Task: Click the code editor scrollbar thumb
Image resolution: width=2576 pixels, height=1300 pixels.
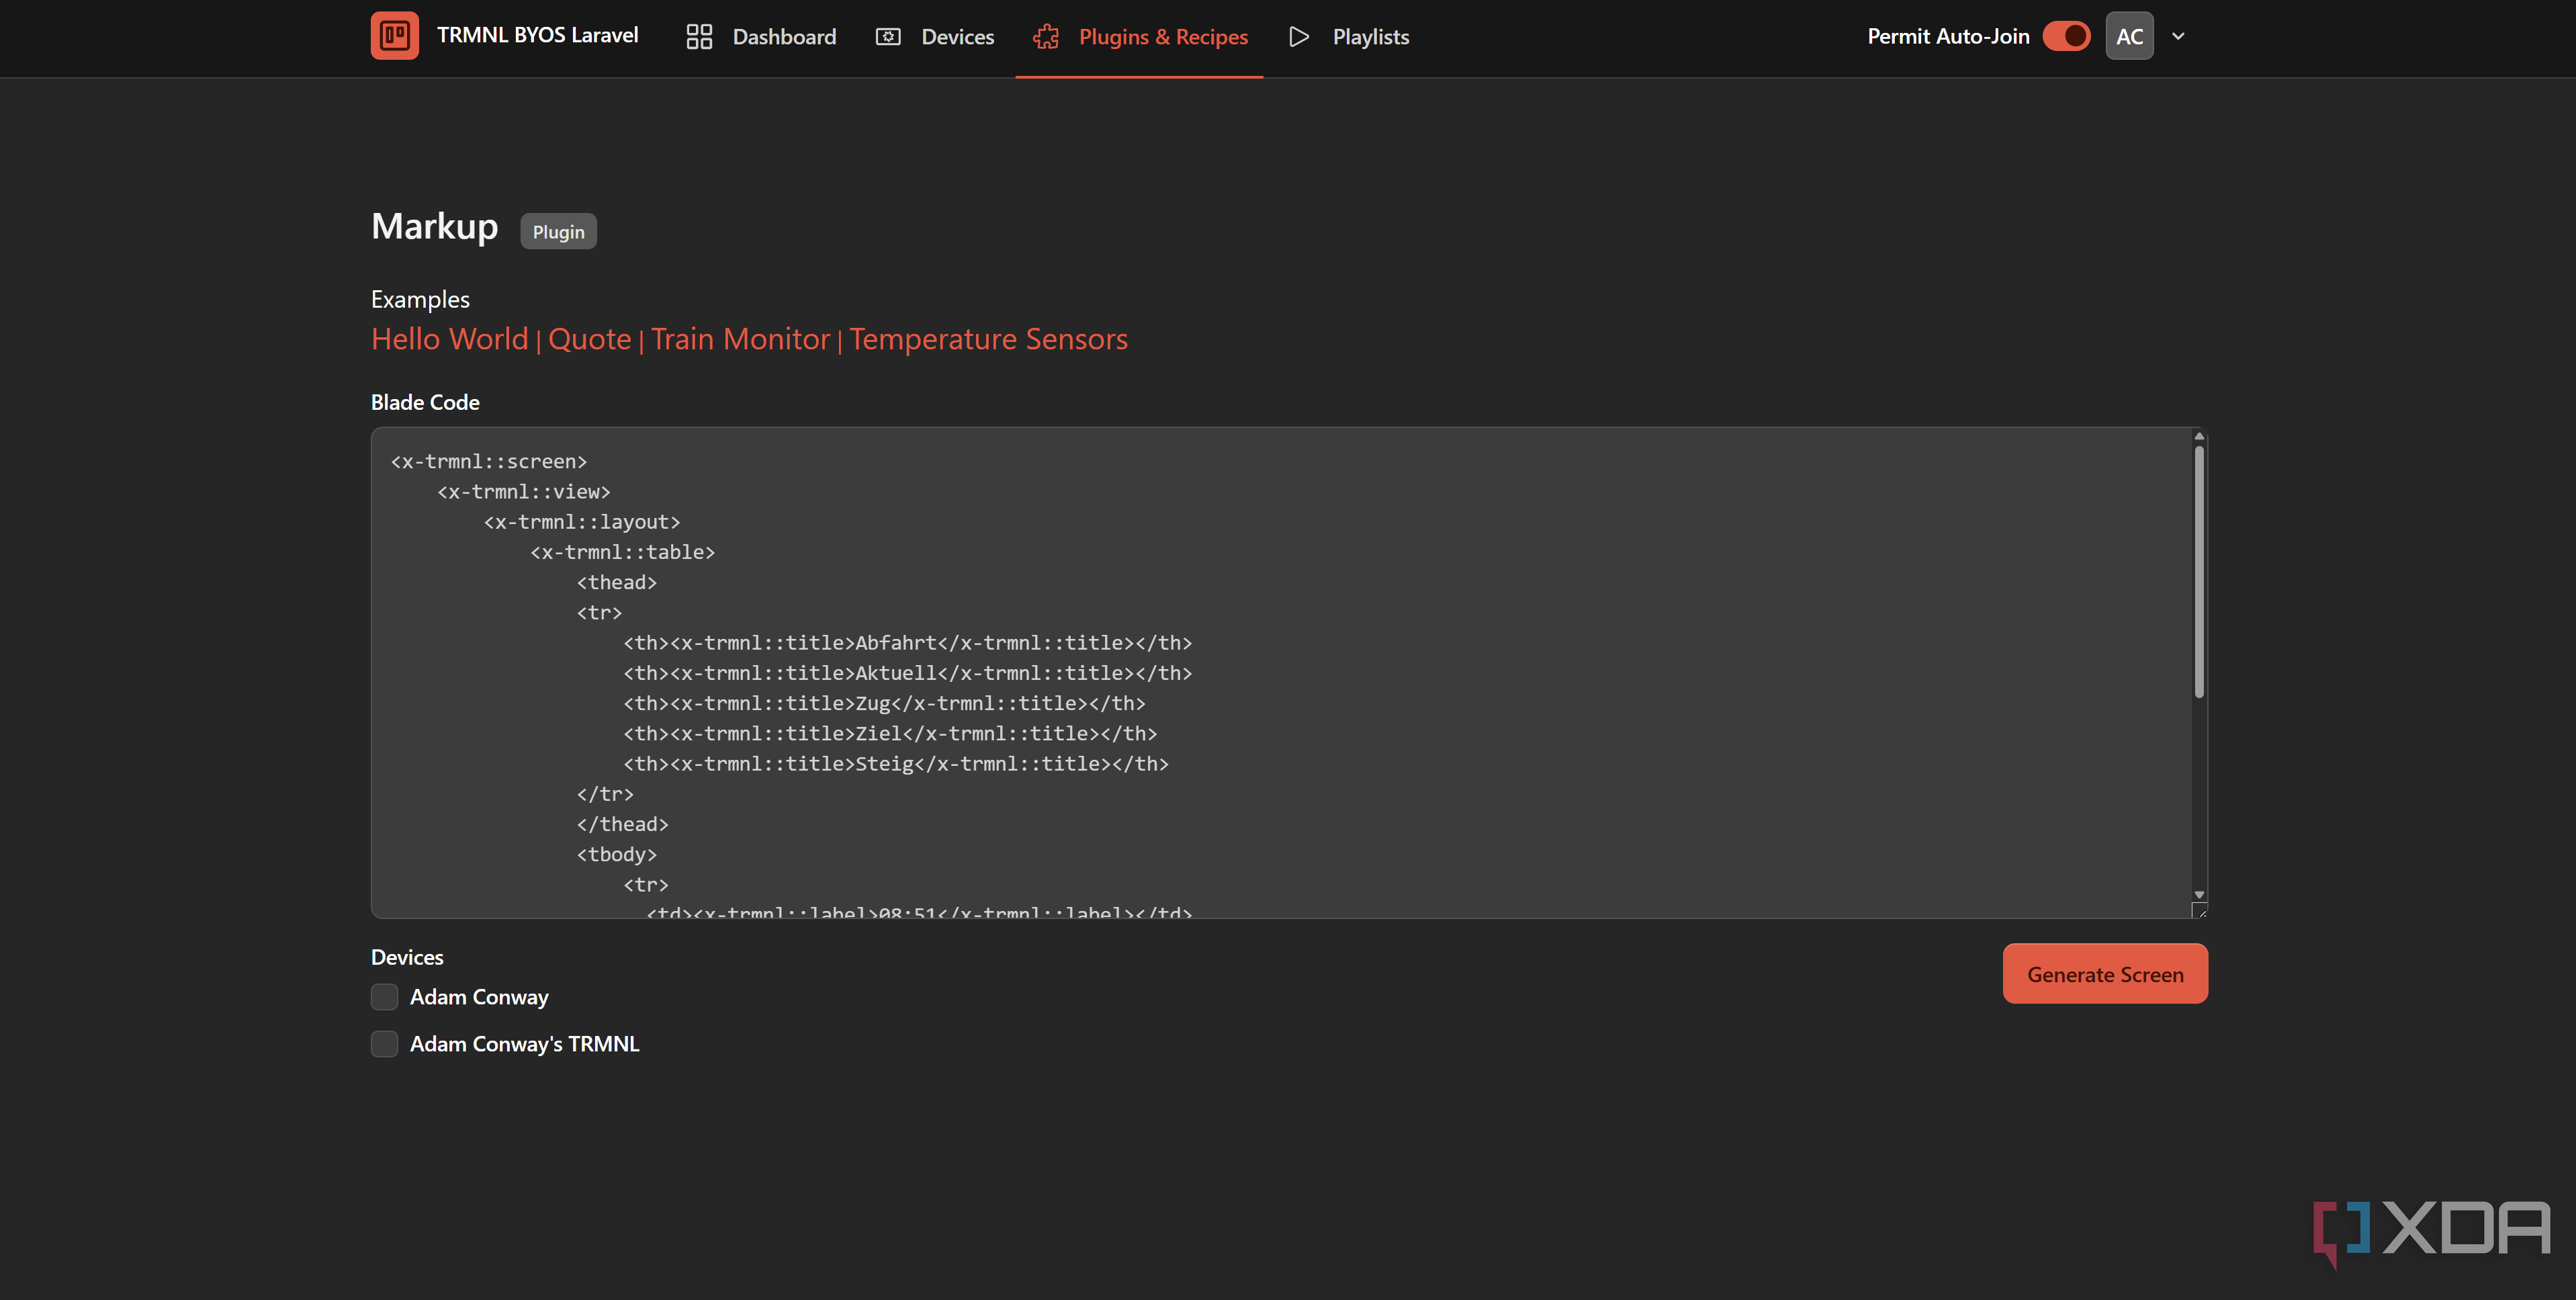Action: pos(2199,572)
